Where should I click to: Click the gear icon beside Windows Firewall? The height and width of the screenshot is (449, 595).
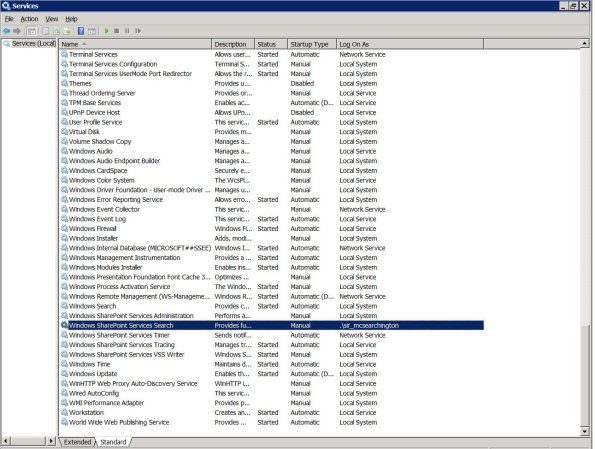click(65, 228)
